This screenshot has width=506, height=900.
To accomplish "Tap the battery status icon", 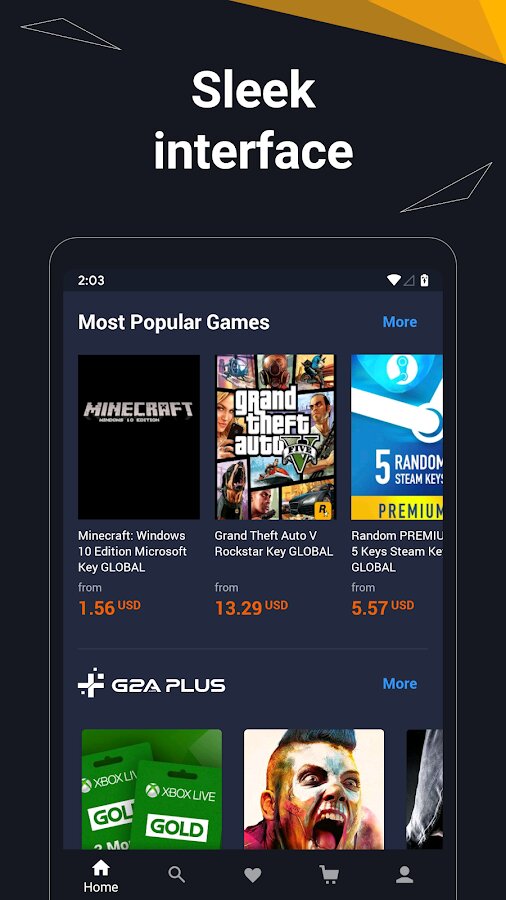I will click(x=424, y=280).
